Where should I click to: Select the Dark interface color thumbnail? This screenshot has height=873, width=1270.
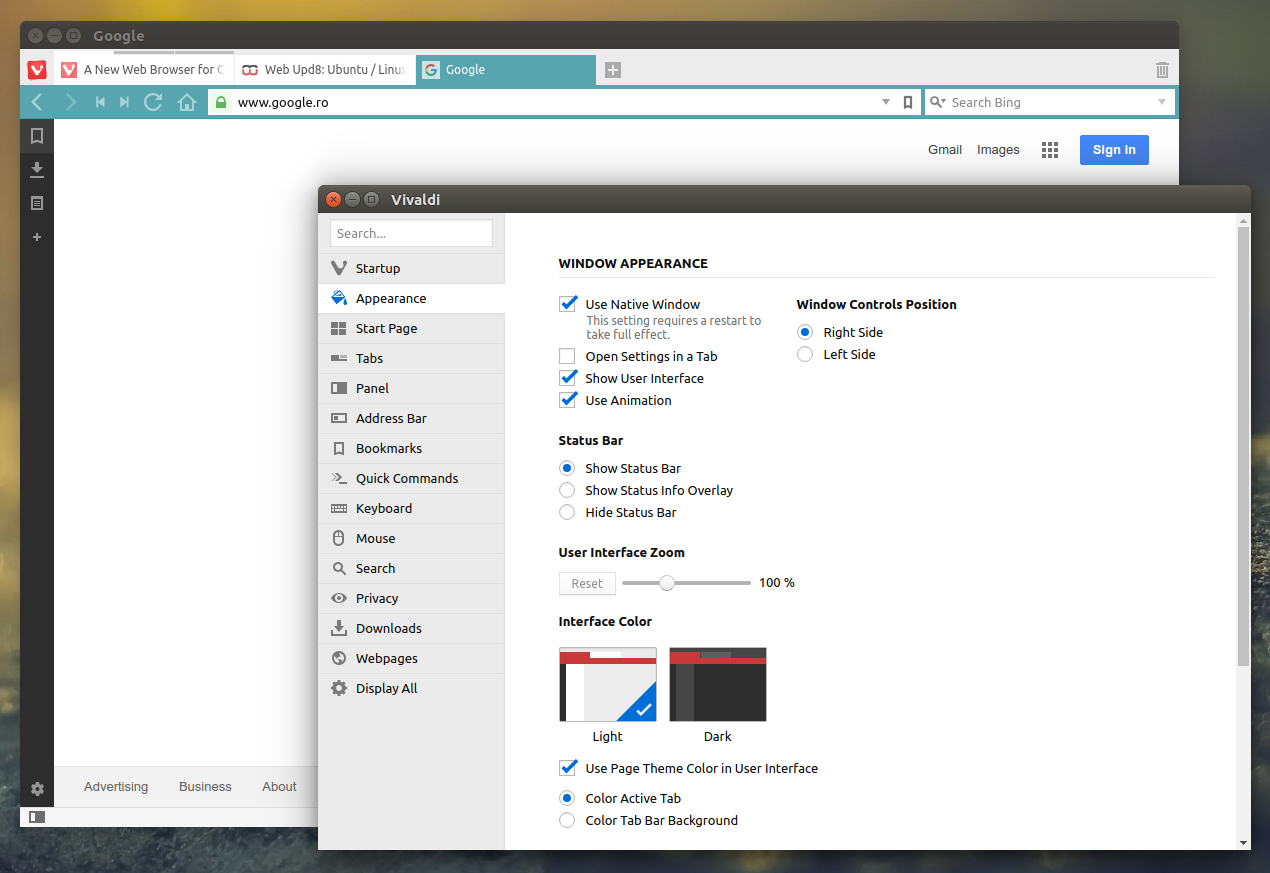(718, 685)
